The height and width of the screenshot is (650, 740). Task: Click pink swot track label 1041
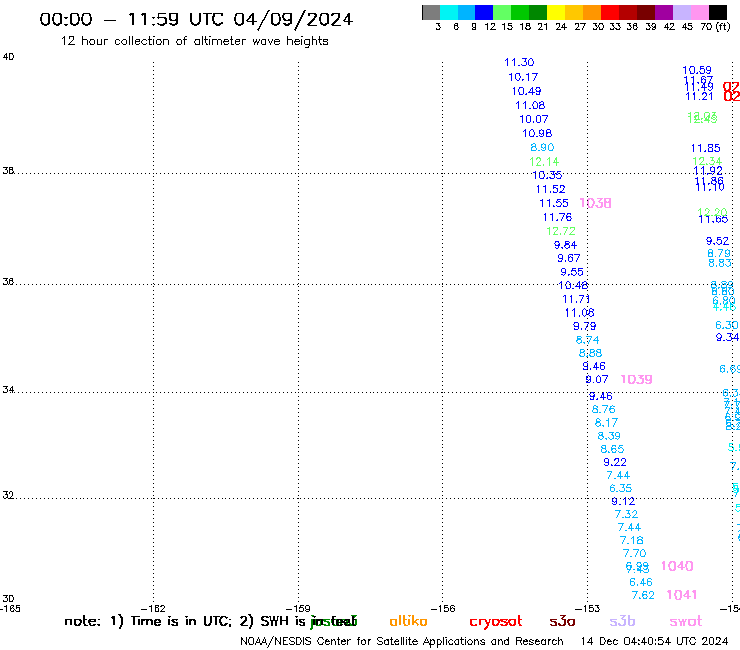(681, 595)
